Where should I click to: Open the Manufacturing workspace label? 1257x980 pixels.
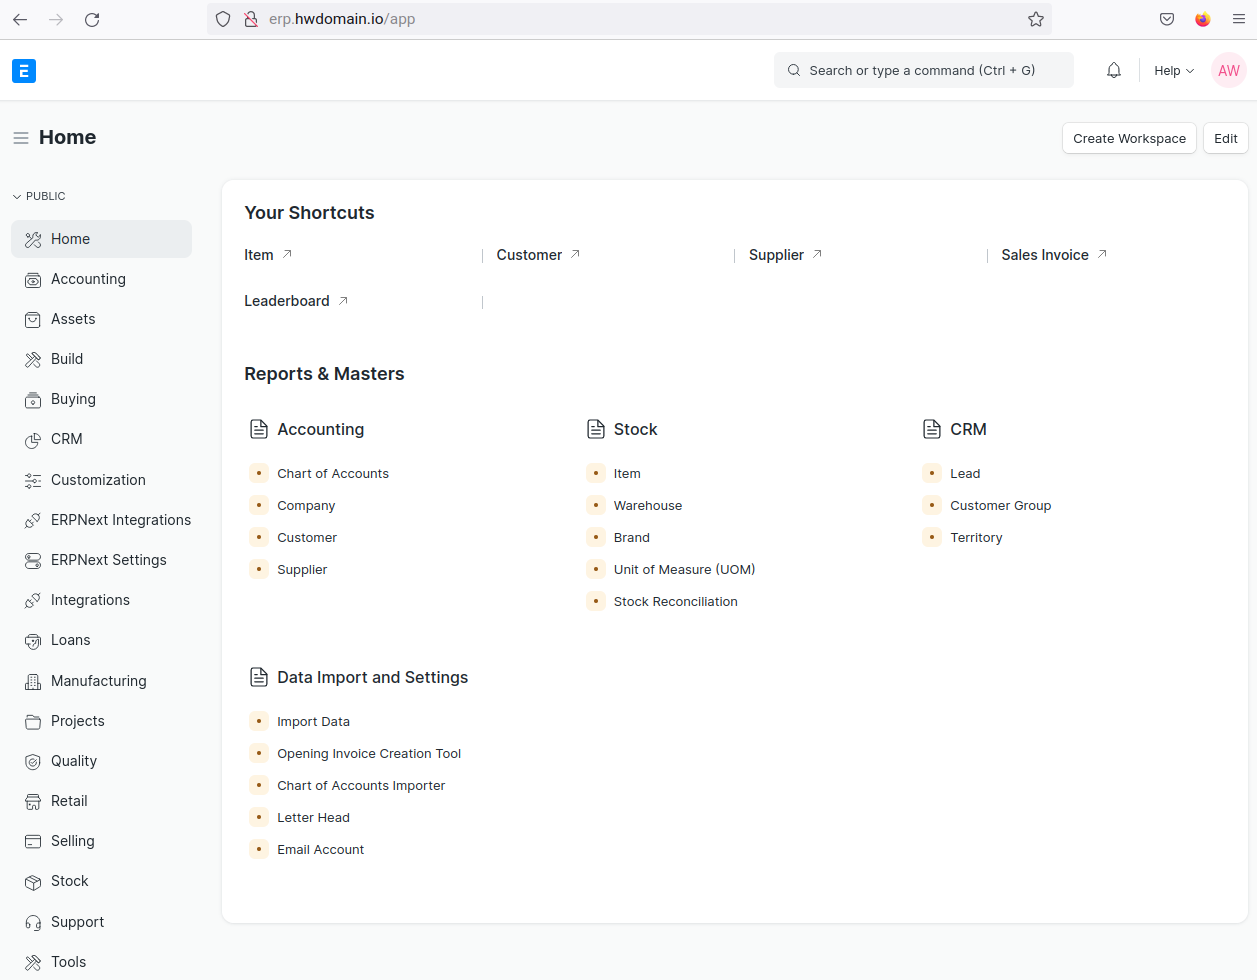tap(99, 681)
